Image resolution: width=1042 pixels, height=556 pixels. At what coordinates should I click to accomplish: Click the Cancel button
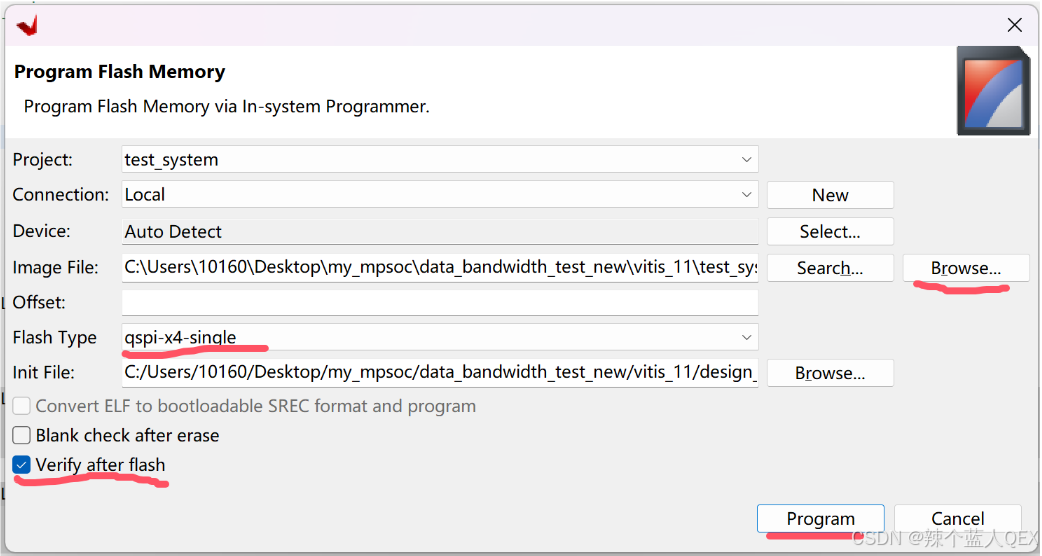(x=958, y=518)
